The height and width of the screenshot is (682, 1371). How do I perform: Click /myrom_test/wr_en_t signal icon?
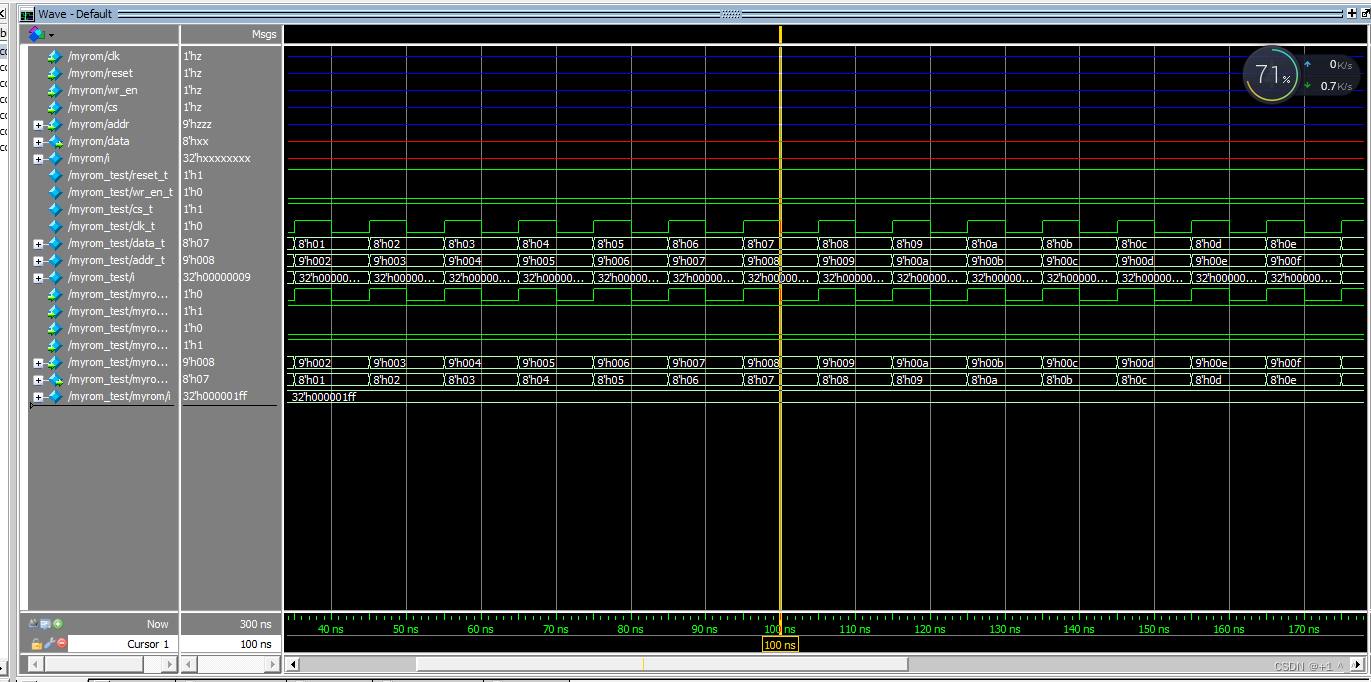[x=55, y=192]
